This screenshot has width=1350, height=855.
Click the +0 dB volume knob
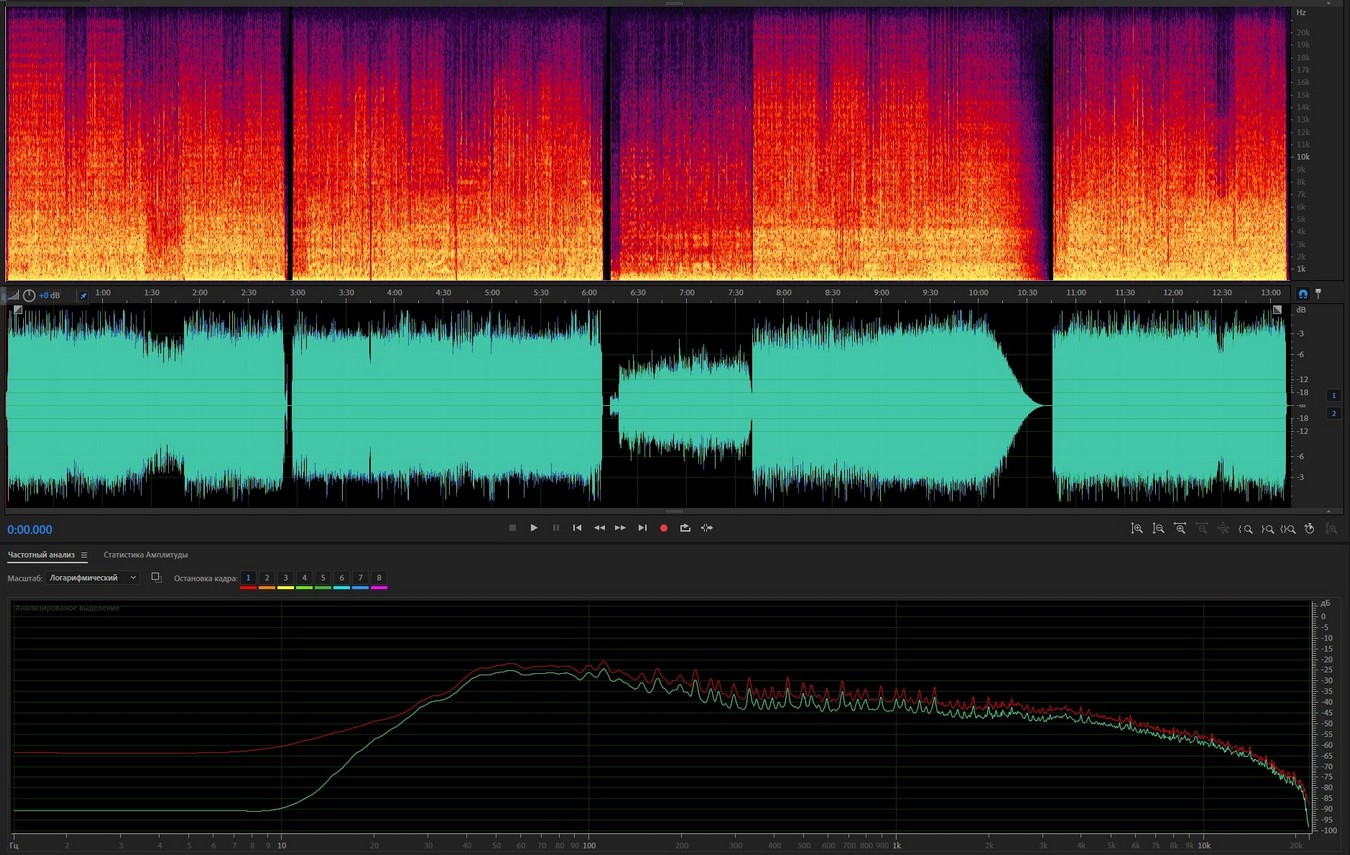click(x=29, y=295)
